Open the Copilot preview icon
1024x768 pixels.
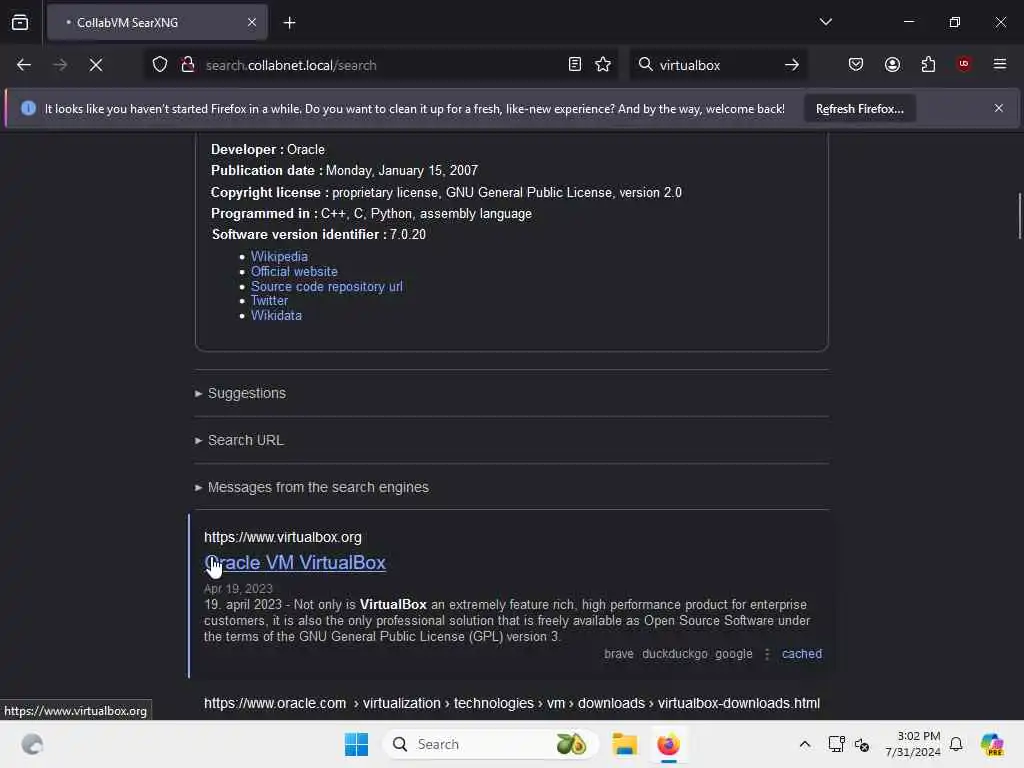click(992, 744)
